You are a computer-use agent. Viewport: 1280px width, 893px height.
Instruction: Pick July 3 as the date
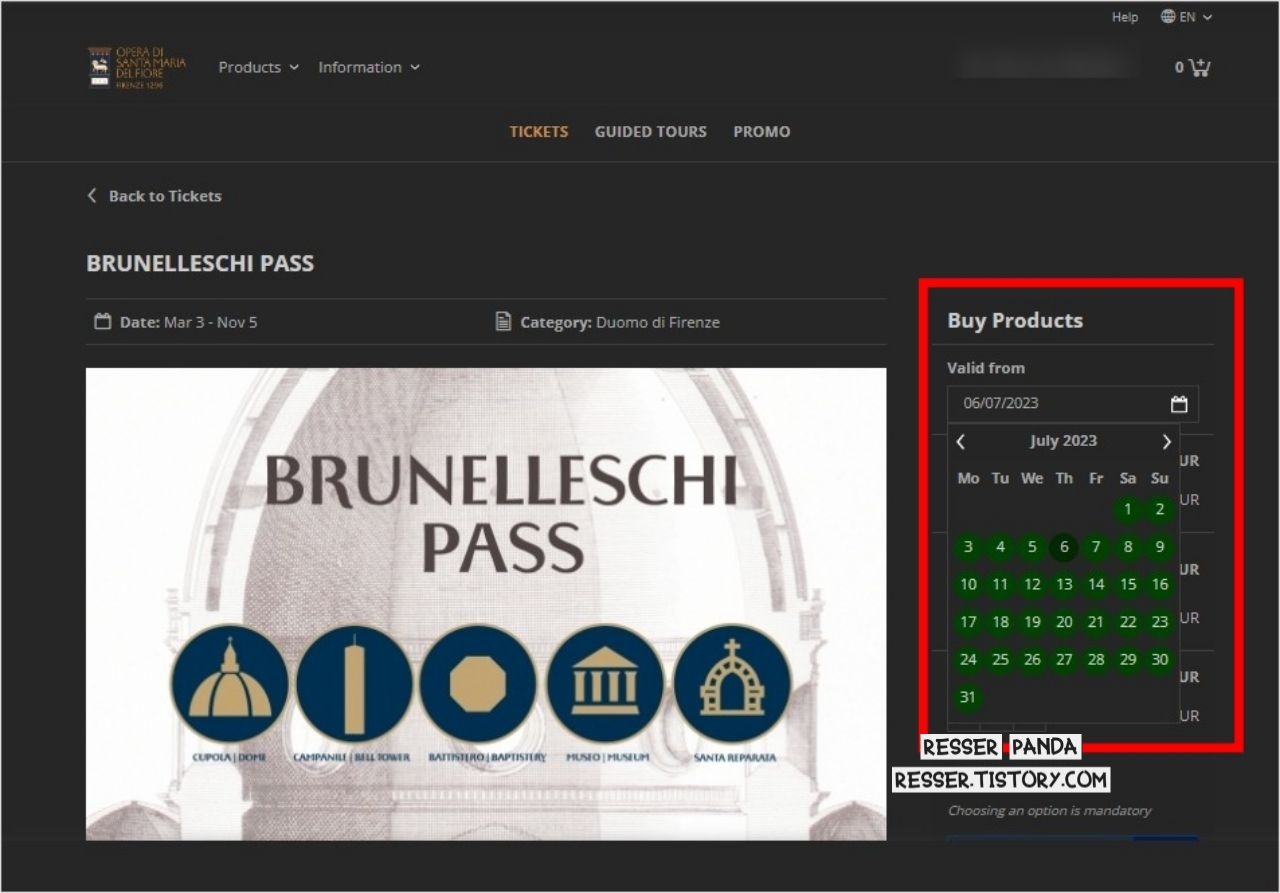[x=968, y=547]
